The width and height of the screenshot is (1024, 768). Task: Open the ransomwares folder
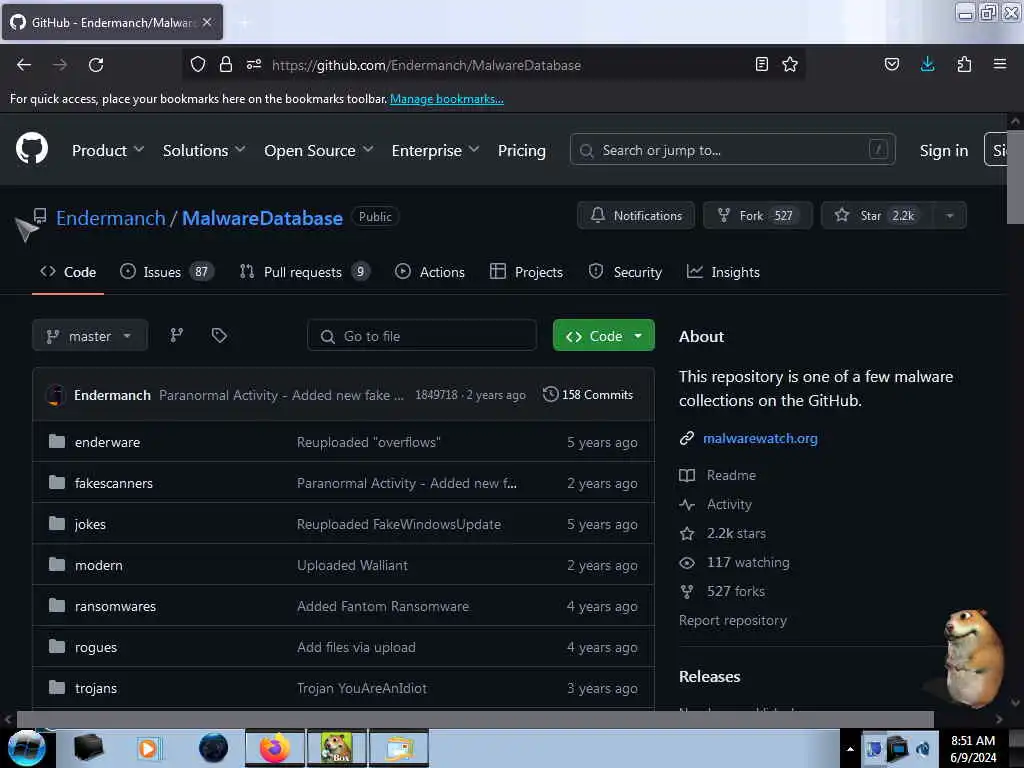115,606
